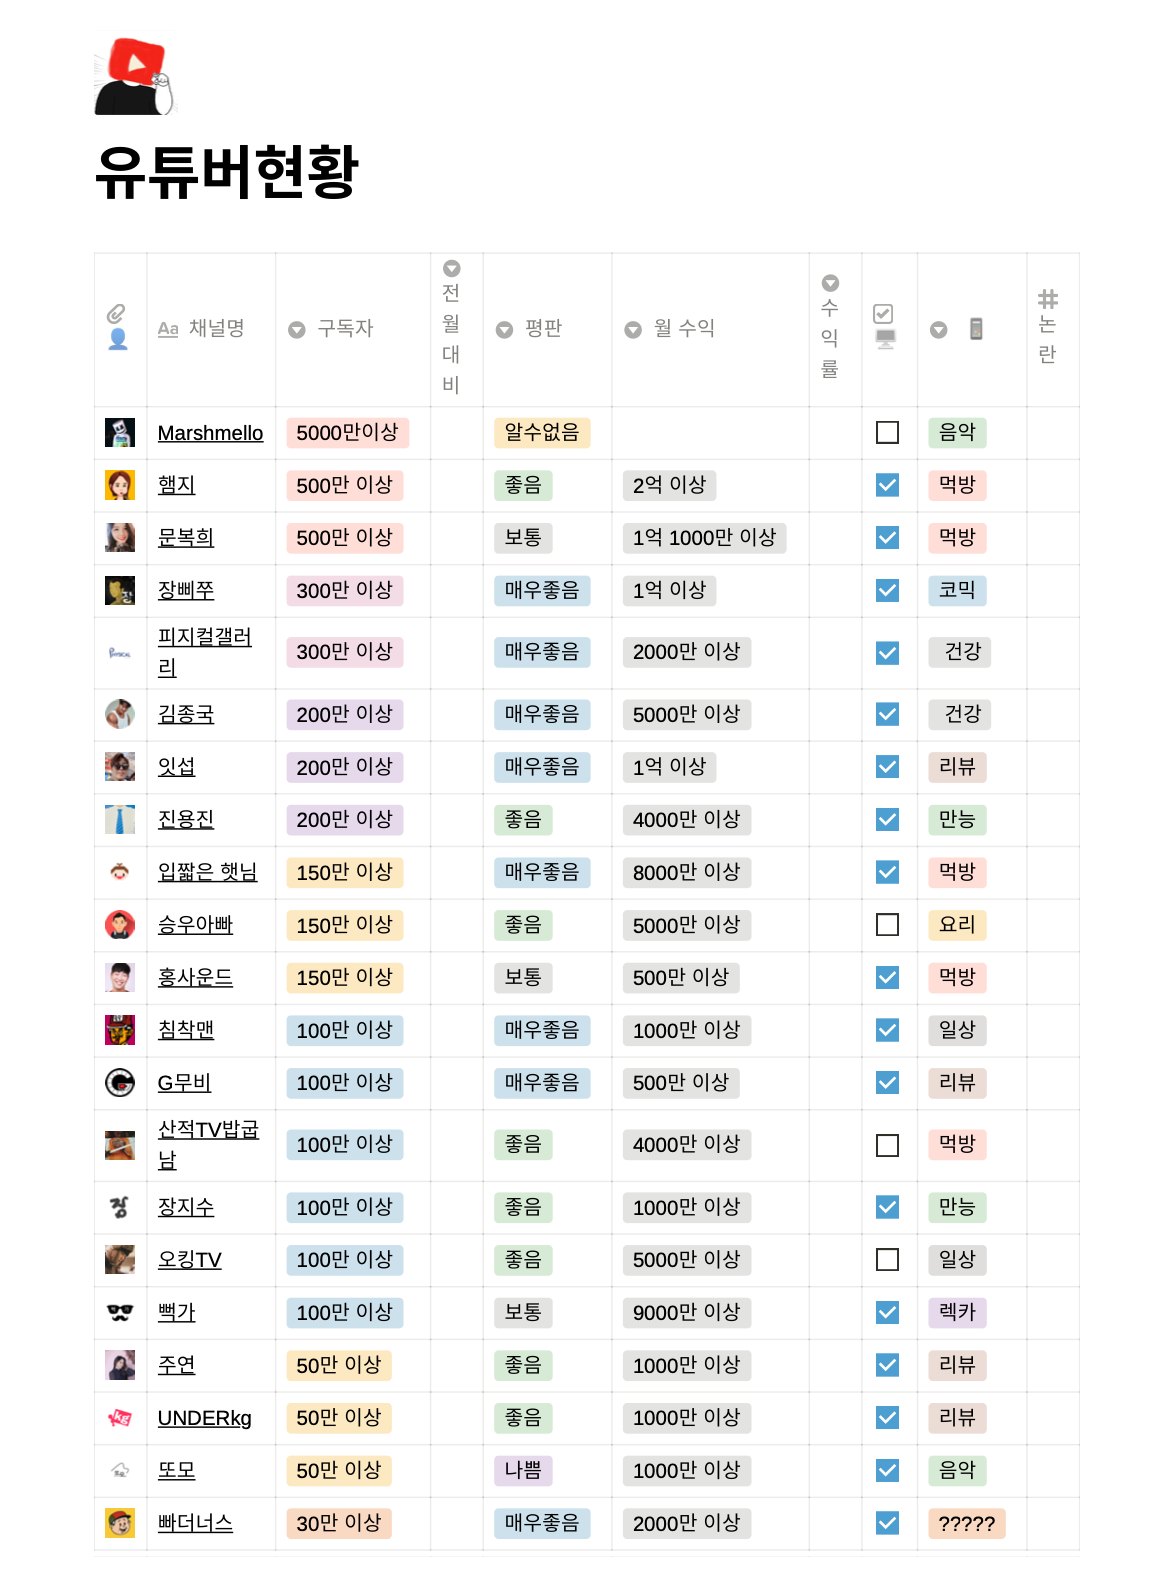
Task: Open the UNDERkg channel page
Action: (204, 1418)
